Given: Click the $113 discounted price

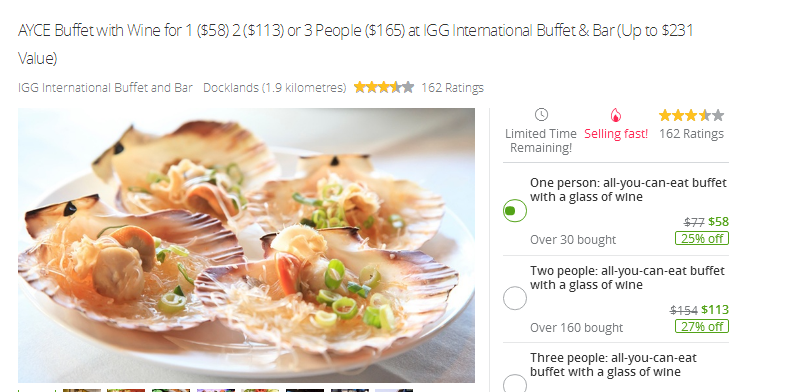Looking at the screenshot, I should pos(715,309).
